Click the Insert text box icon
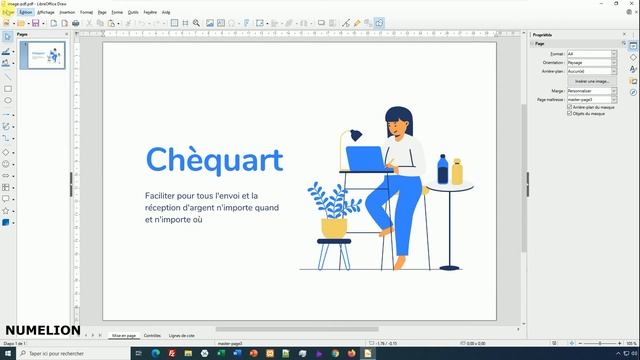The image size is (640, 360). (x=221, y=23)
